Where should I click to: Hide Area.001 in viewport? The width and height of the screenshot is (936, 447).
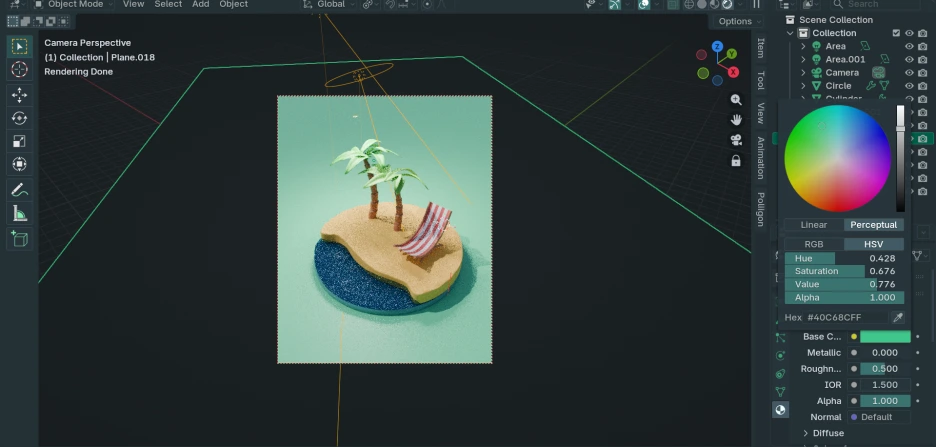coord(909,59)
